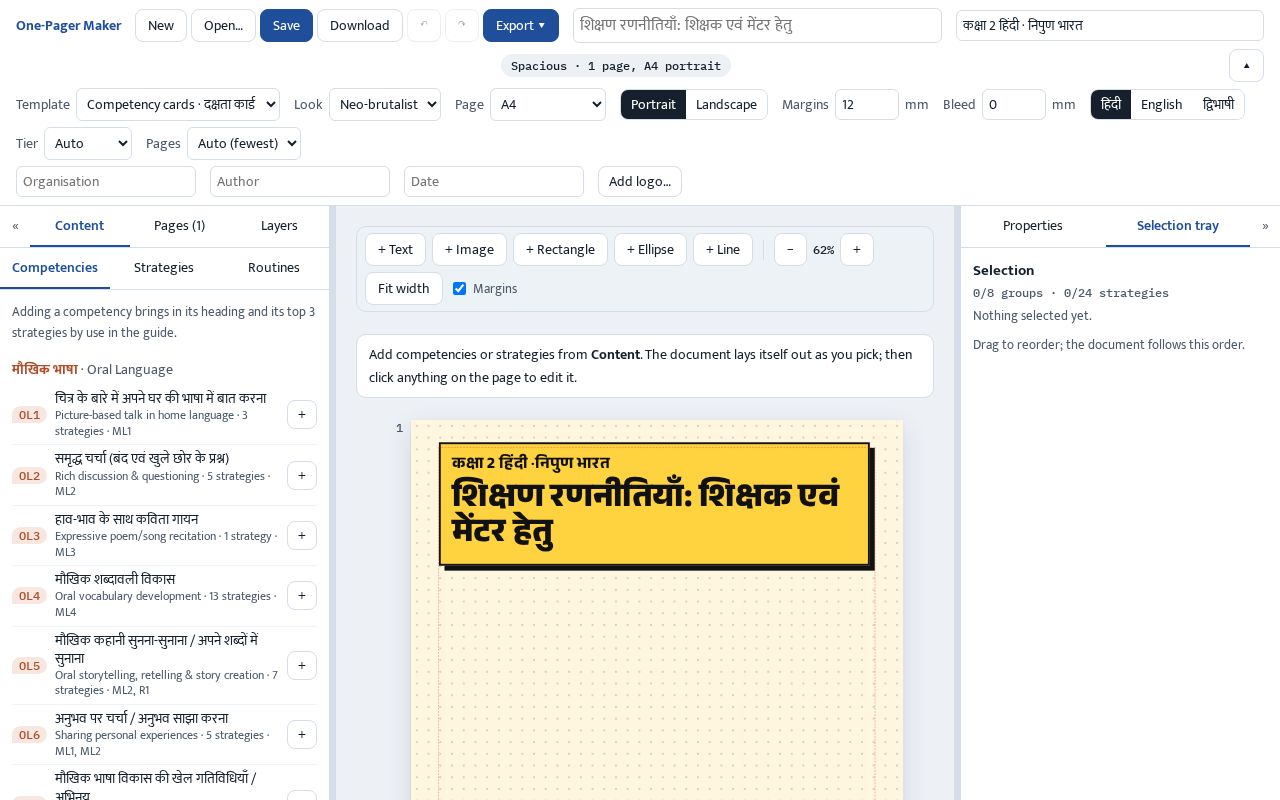Open the Strategies sub-tab
The height and width of the screenshot is (800, 1280).
(164, 268)
